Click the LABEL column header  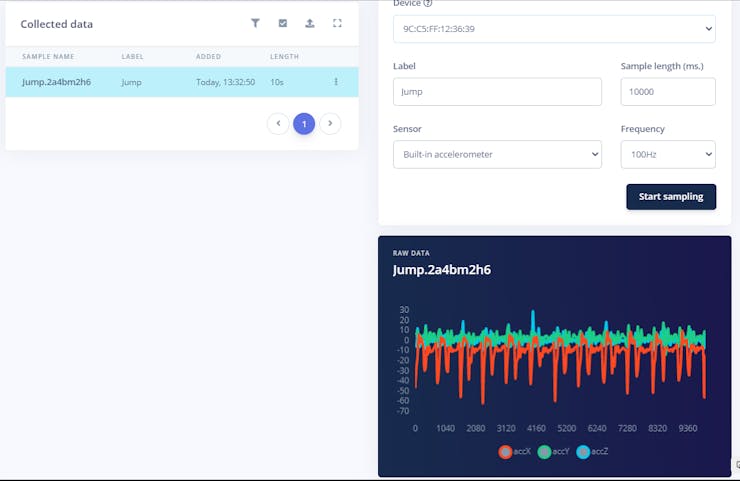[132, 57]
